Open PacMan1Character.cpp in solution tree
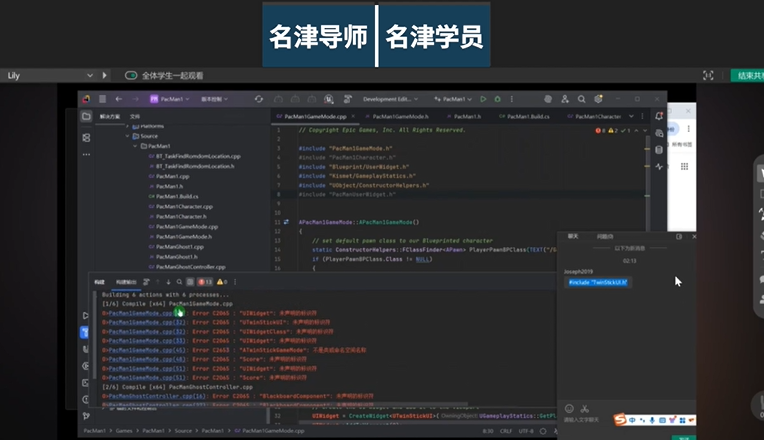The width and height of the screenshot is (764, 440). [181, 206]
